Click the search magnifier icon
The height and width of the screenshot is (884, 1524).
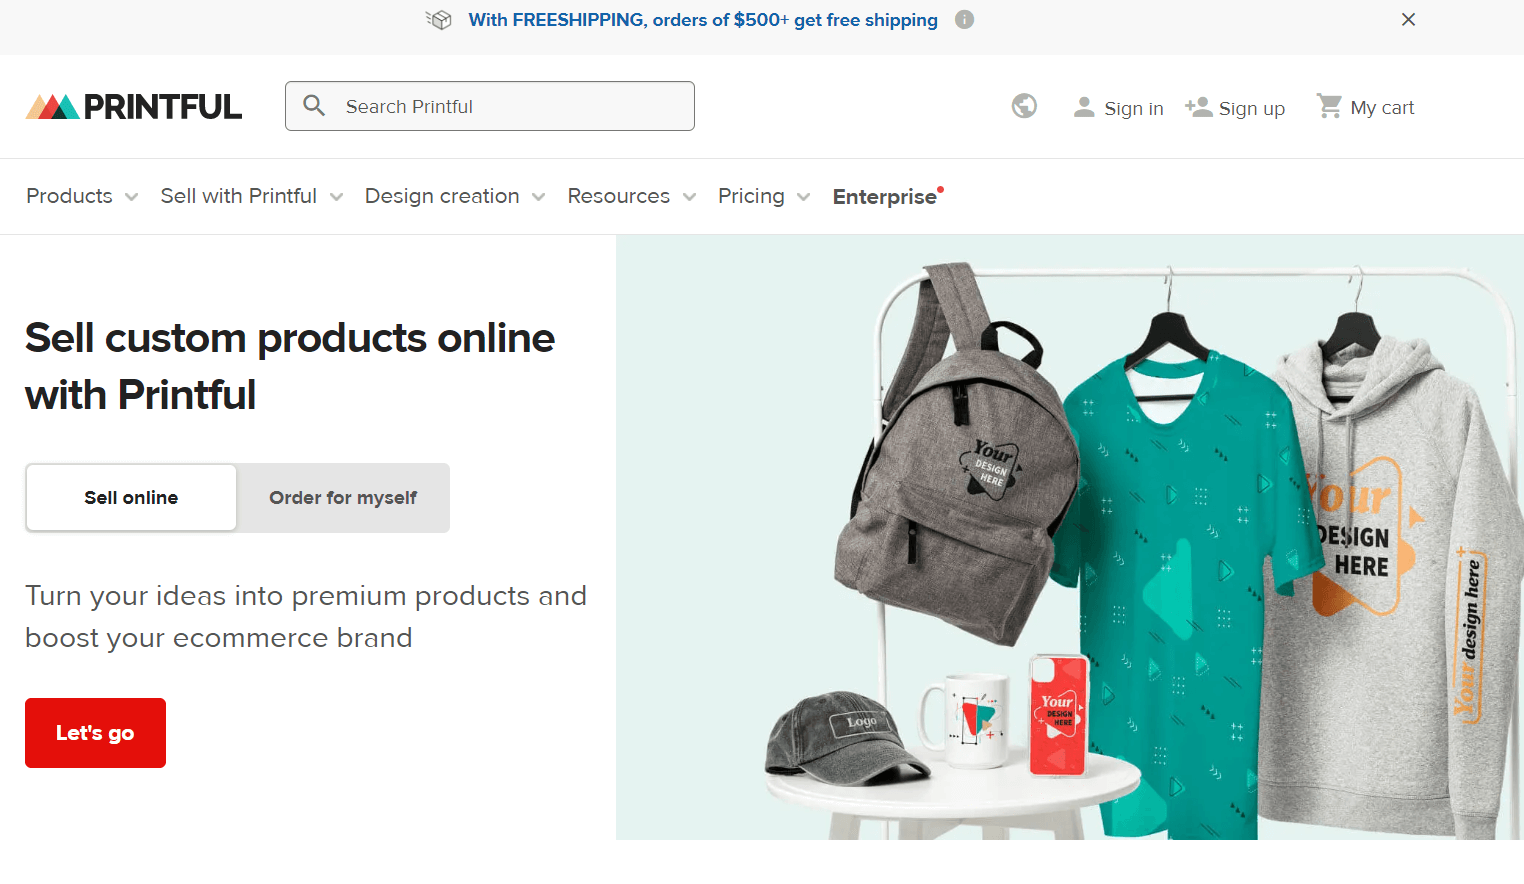coord(314,106)
